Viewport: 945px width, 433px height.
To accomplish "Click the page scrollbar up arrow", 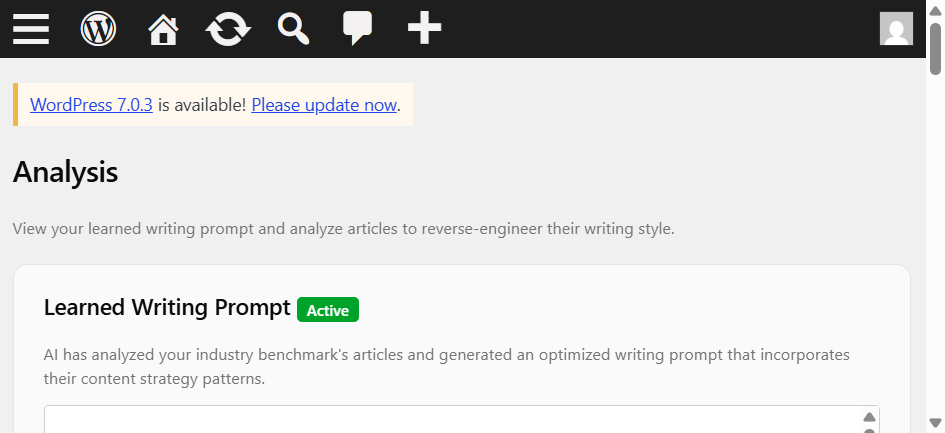I will point(935,12).
